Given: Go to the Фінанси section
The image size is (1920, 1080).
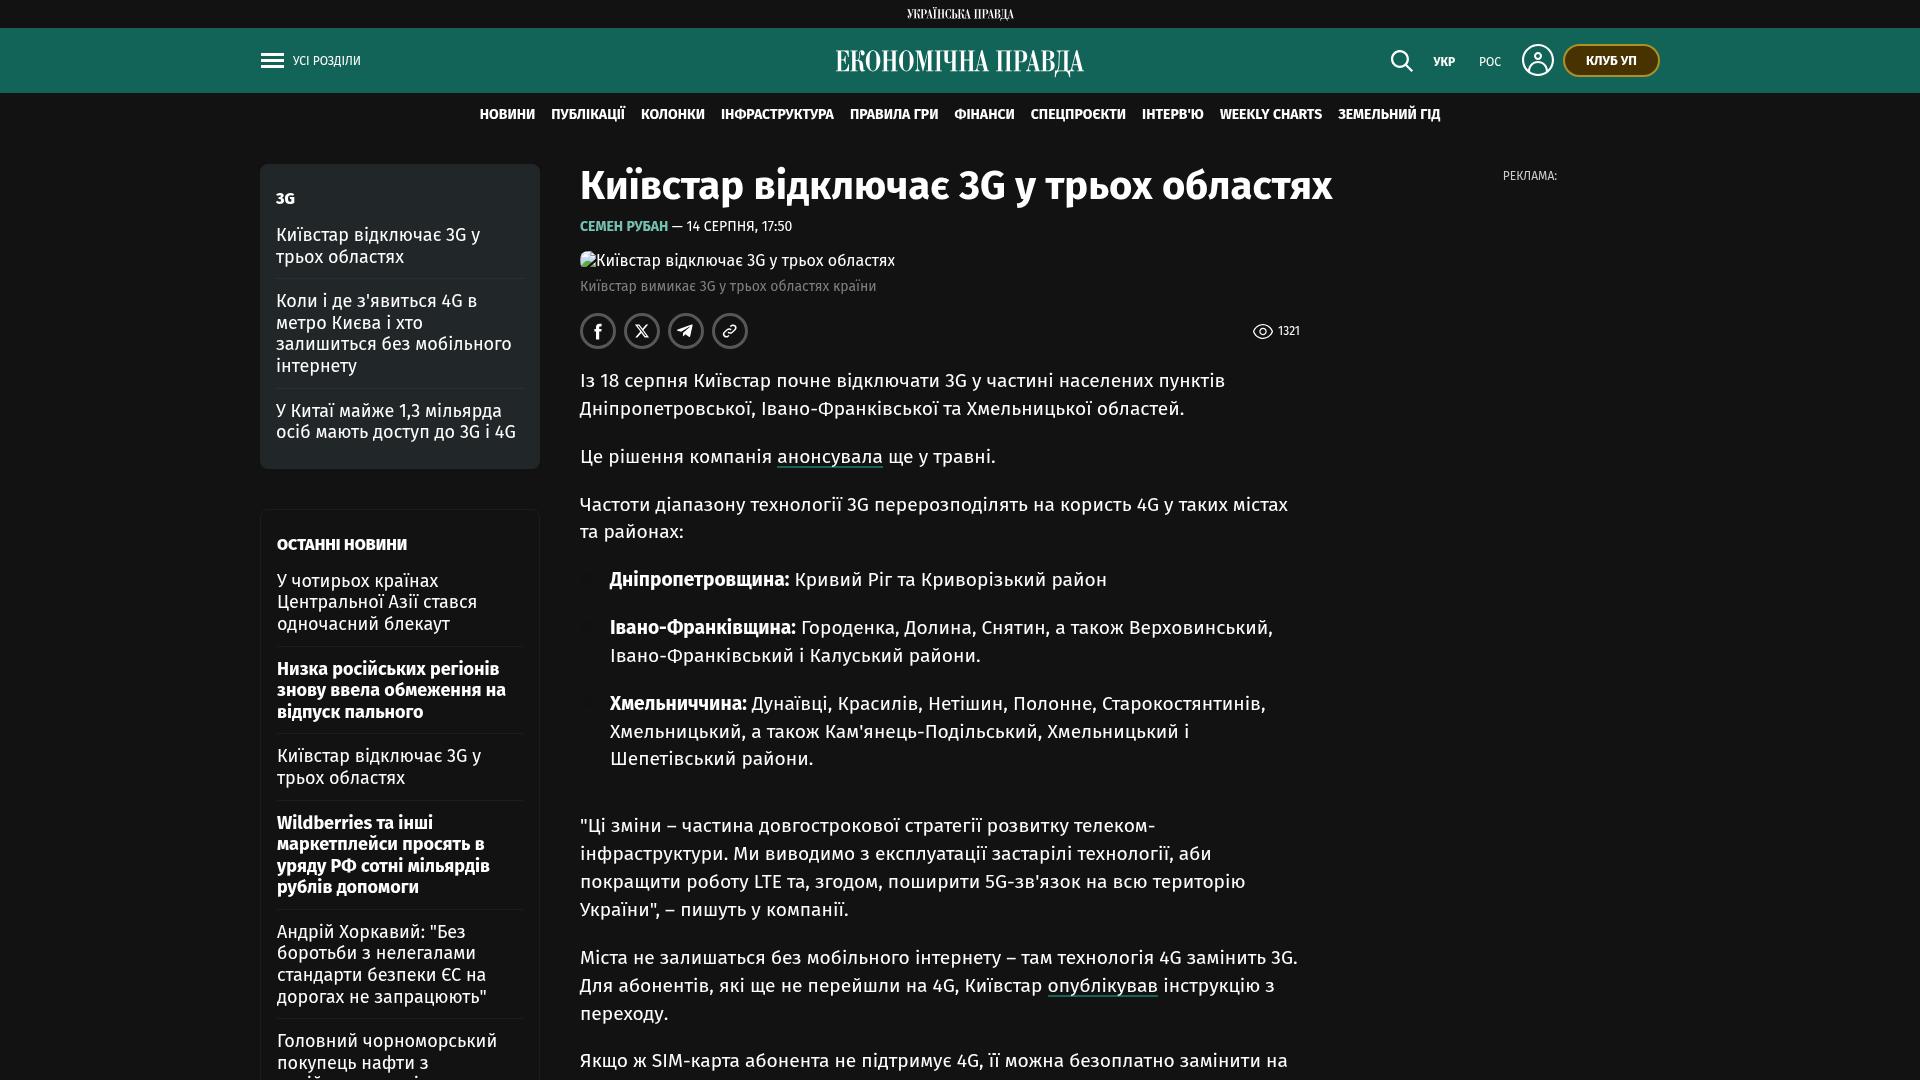Looking at the screenshot, I should (x=984, y=115).
